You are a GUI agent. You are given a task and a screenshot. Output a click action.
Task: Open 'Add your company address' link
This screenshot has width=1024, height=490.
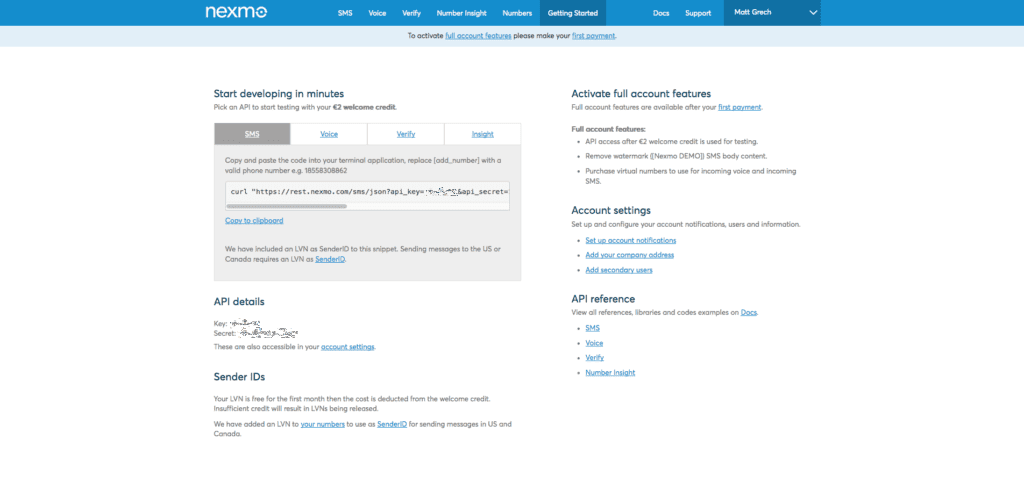(630, 255)
